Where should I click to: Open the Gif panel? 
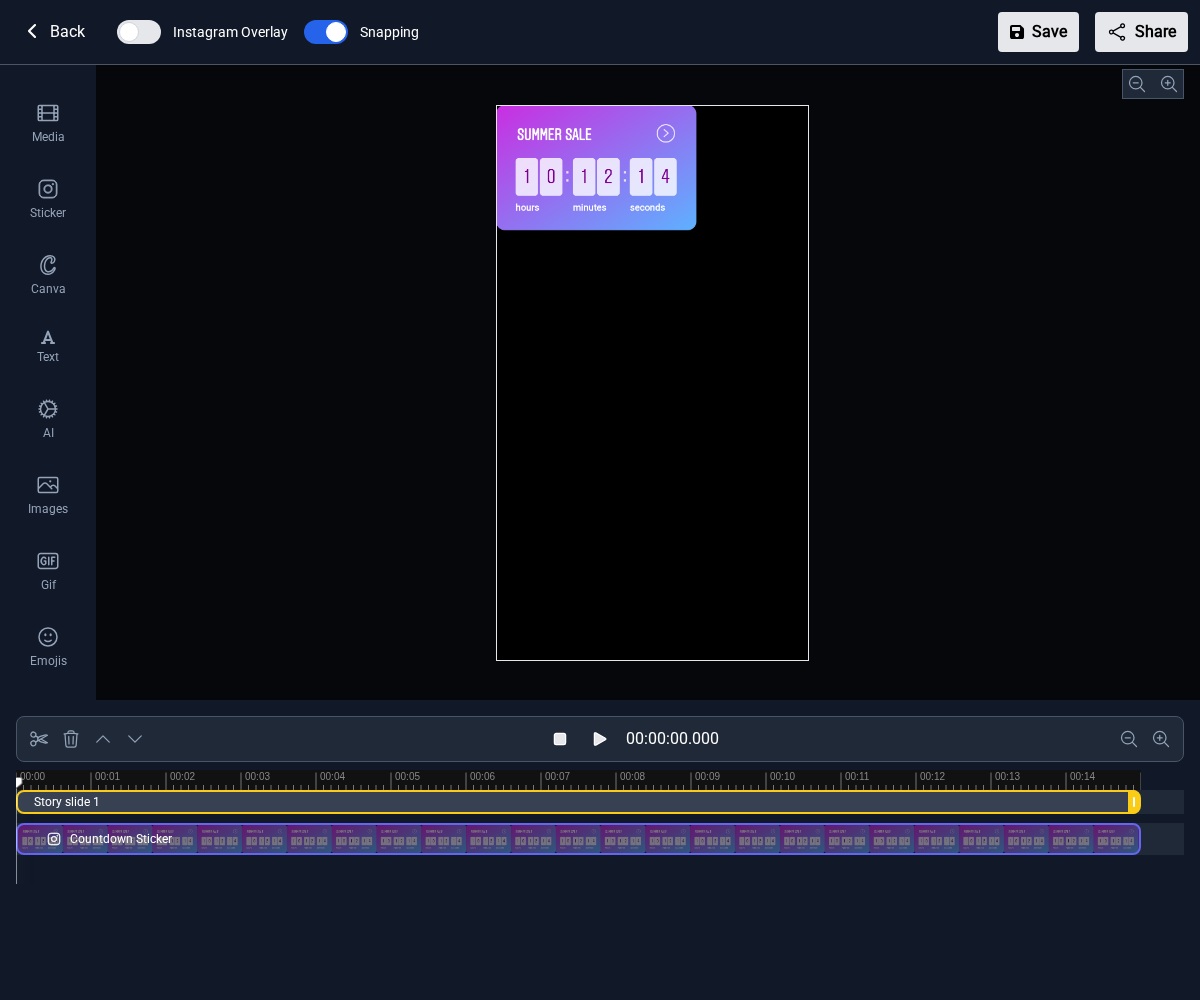click(x=48, y=570)
